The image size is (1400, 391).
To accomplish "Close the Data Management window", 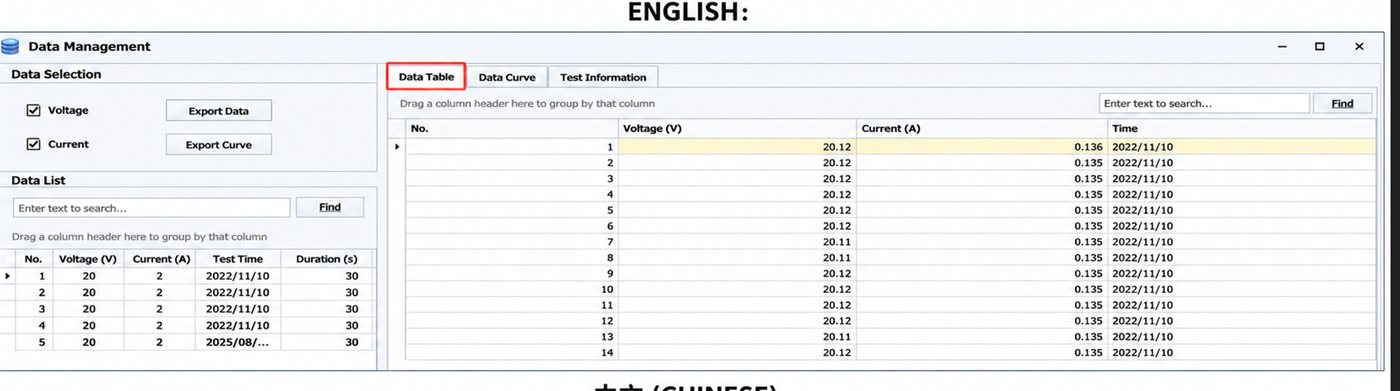I will point(1359,46).
